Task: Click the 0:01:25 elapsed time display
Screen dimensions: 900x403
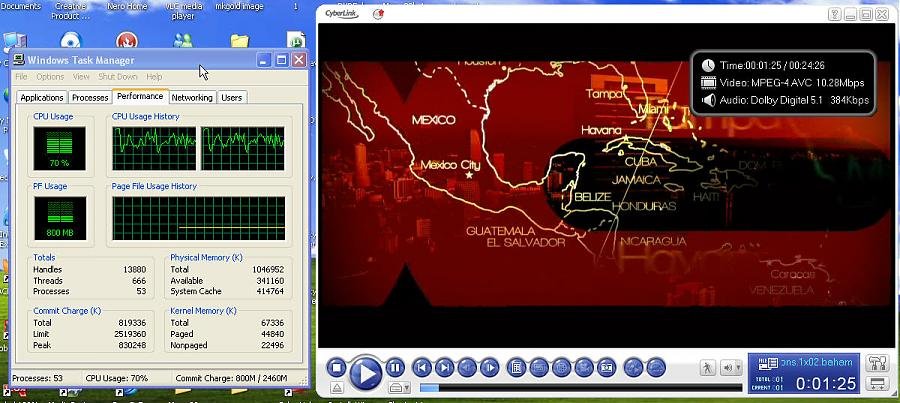Action: tap(825, 383)
